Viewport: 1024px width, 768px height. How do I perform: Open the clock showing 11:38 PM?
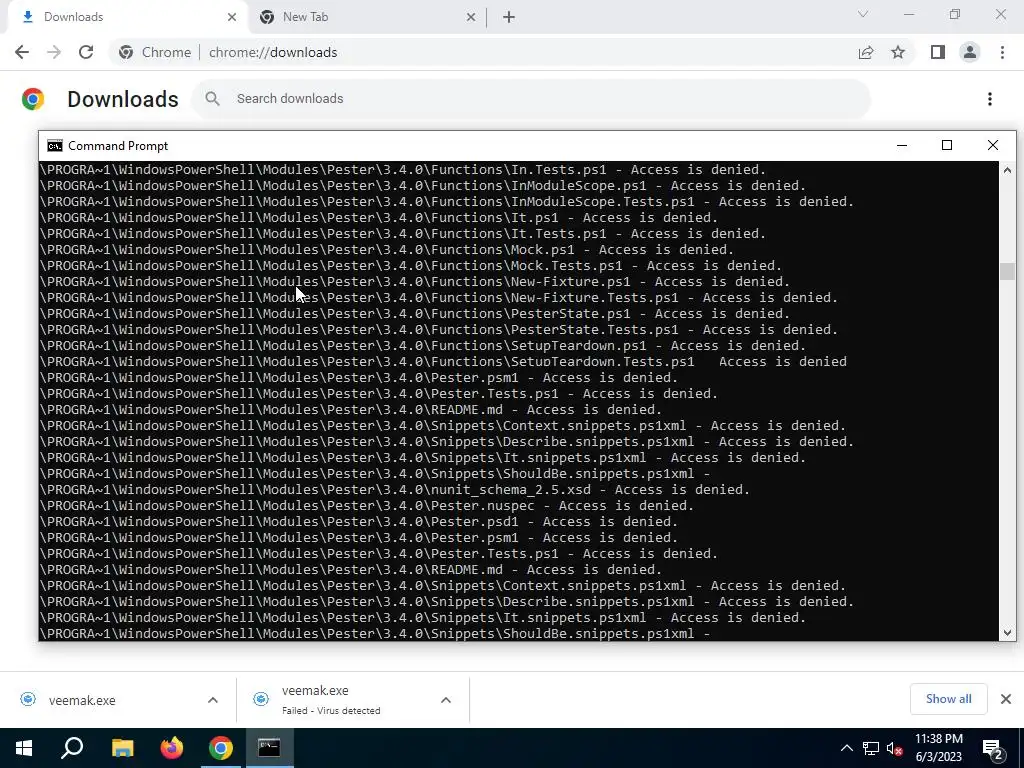coord(938,748)
